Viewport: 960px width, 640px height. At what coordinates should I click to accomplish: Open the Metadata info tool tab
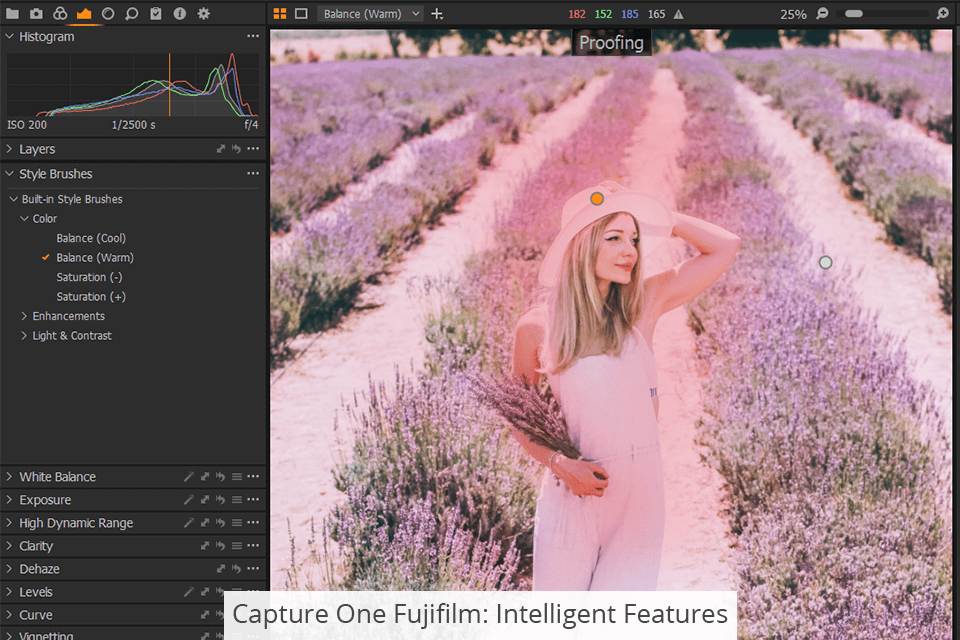click(180, 14)
